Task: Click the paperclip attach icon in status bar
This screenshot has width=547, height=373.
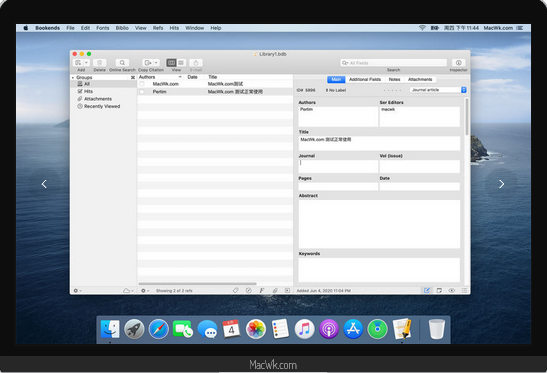Action: 275,290
